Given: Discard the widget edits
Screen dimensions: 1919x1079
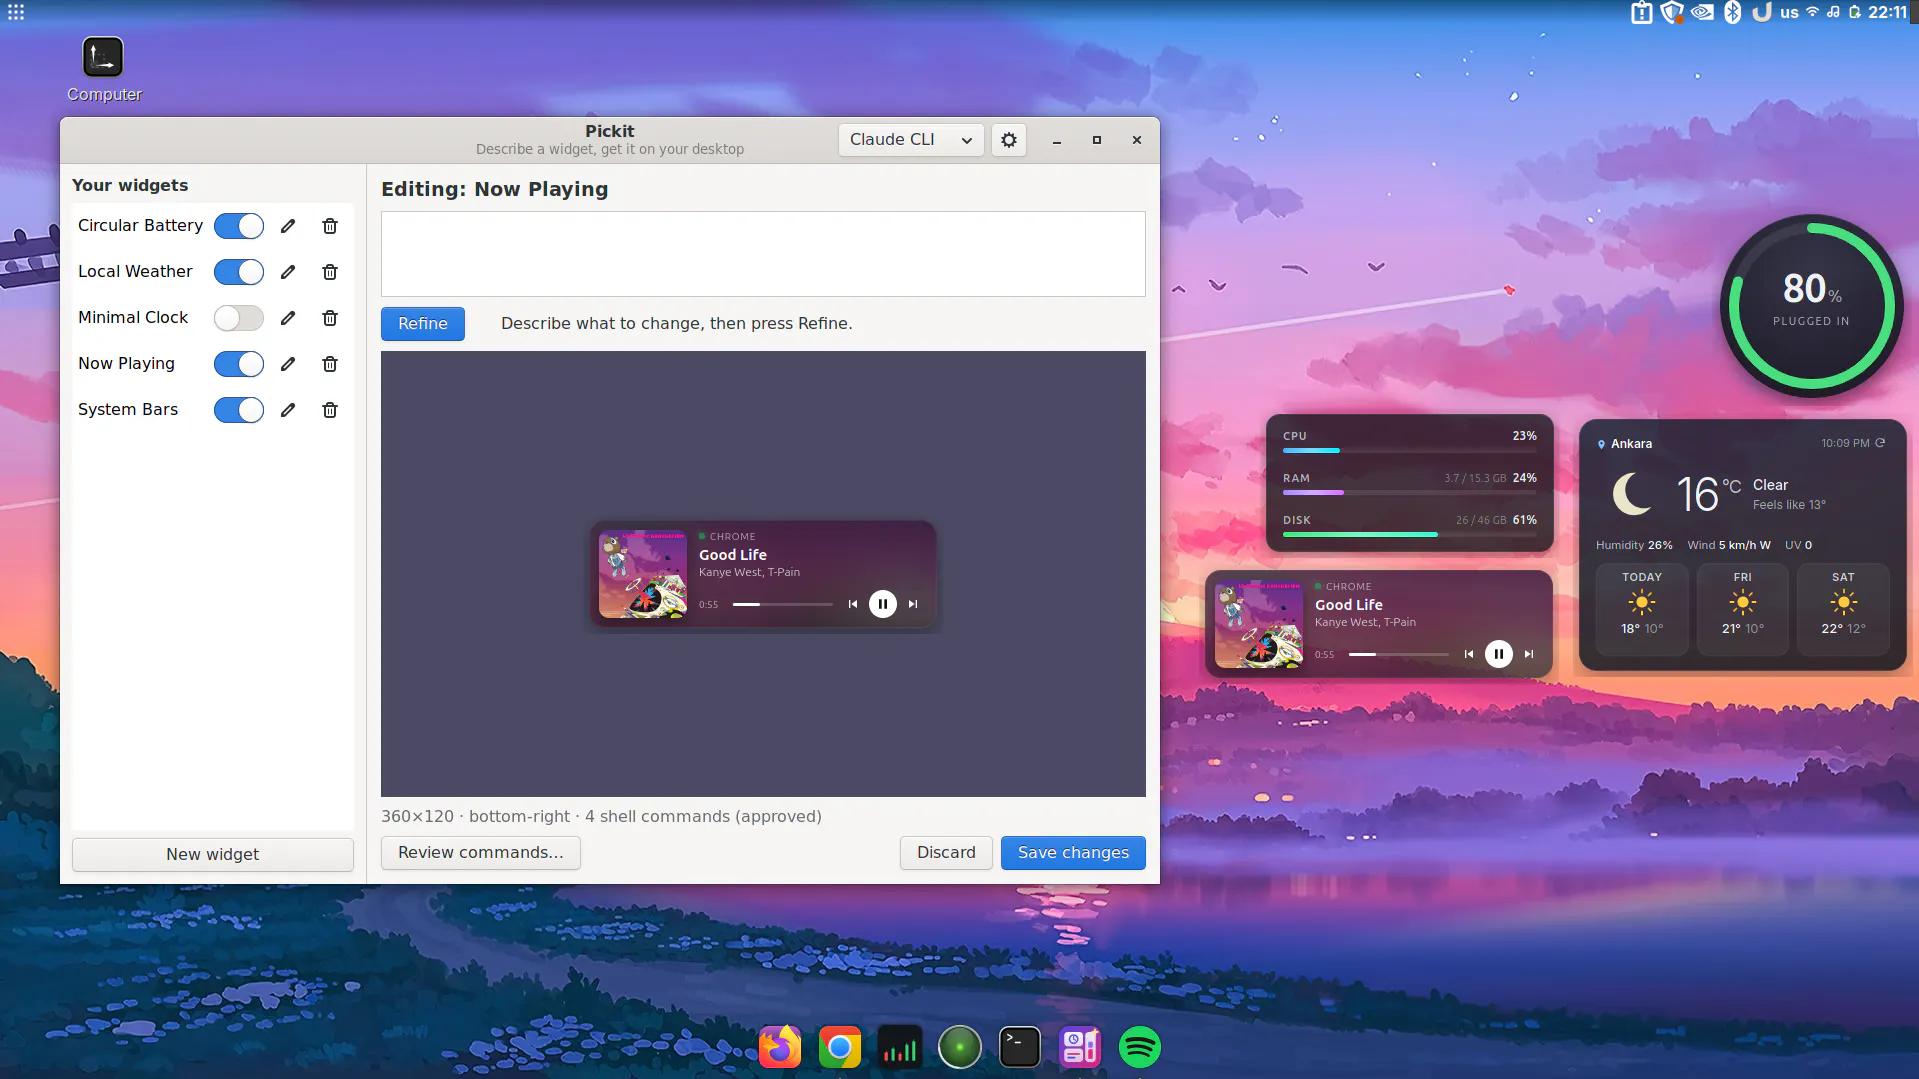Looking at the screenshot, I should tap(946, 853).
